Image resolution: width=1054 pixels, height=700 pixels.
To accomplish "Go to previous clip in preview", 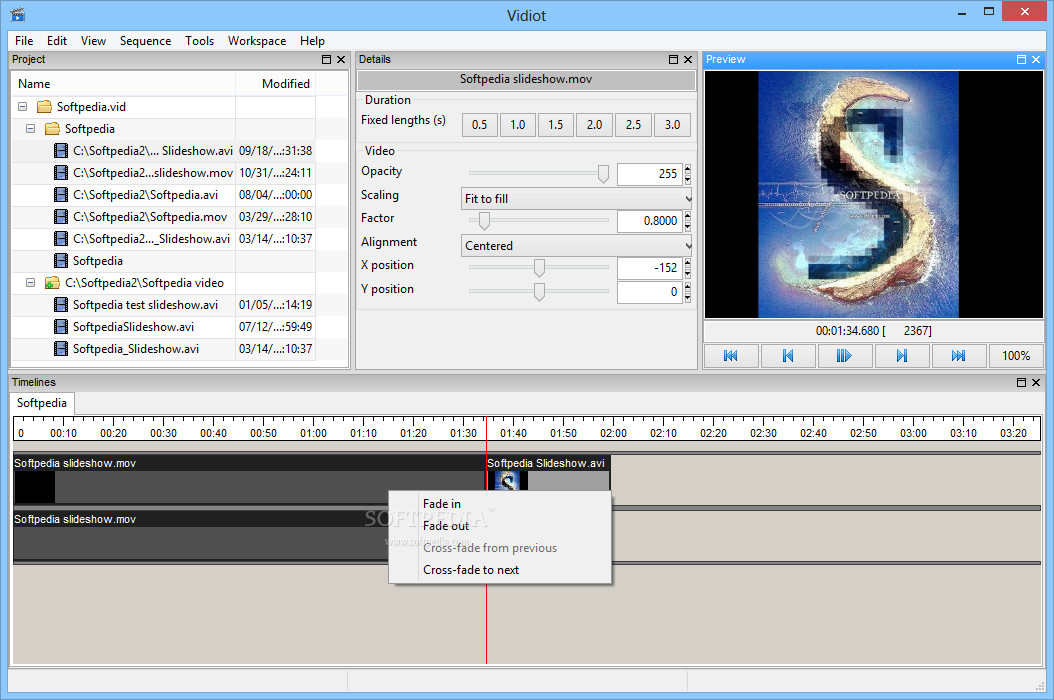I will (x=788, y=356).
